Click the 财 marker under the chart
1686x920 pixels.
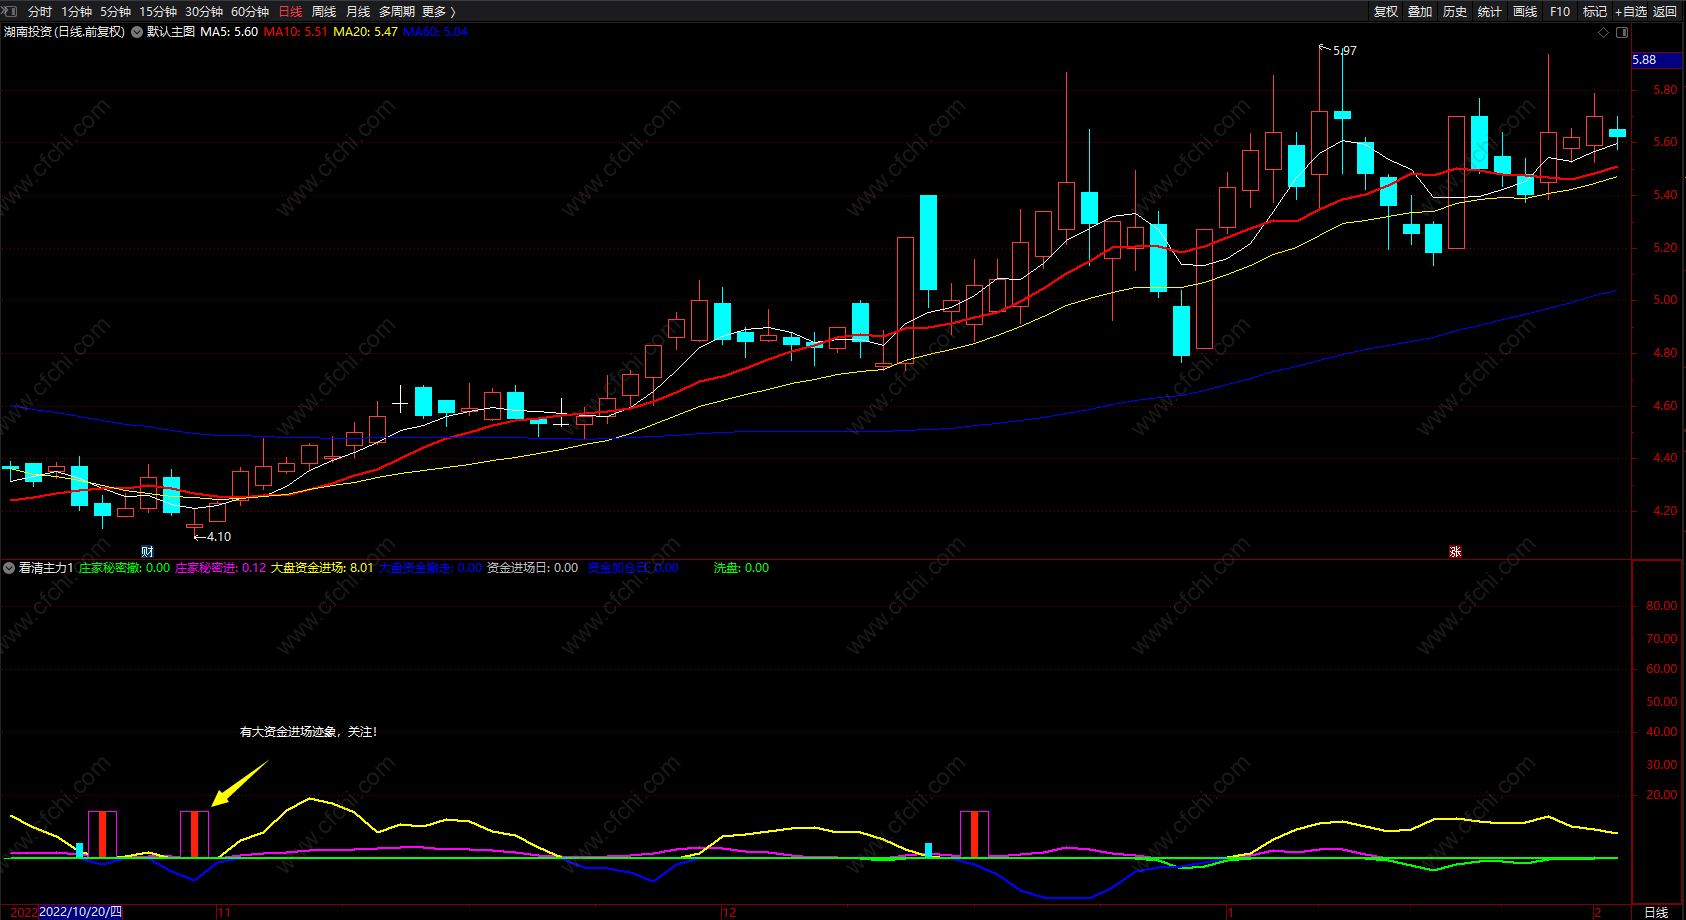click(147, 552)
